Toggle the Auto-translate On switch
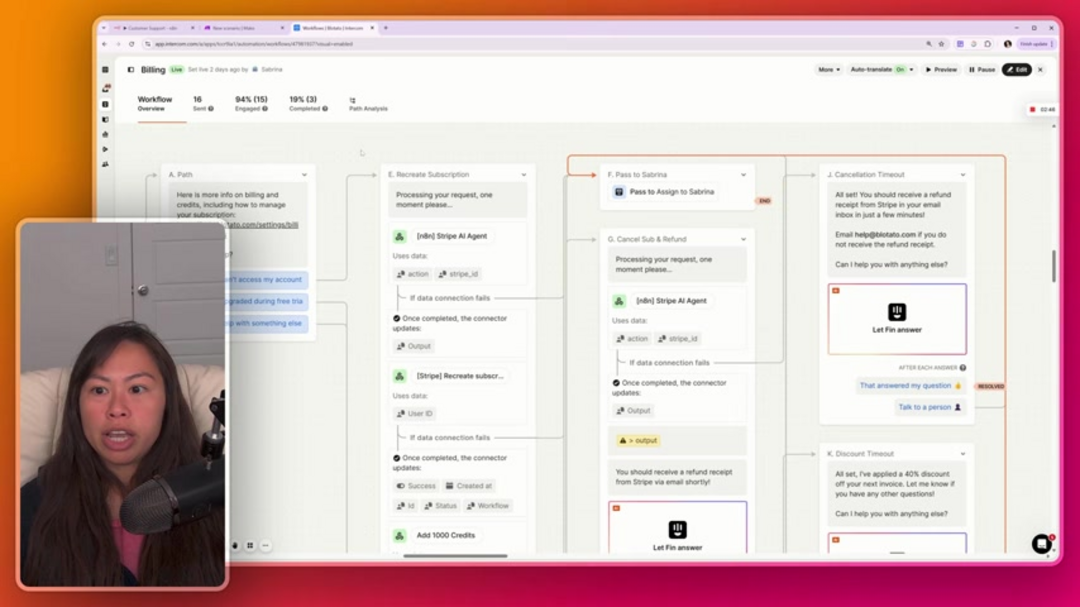 tap(900, 70)
